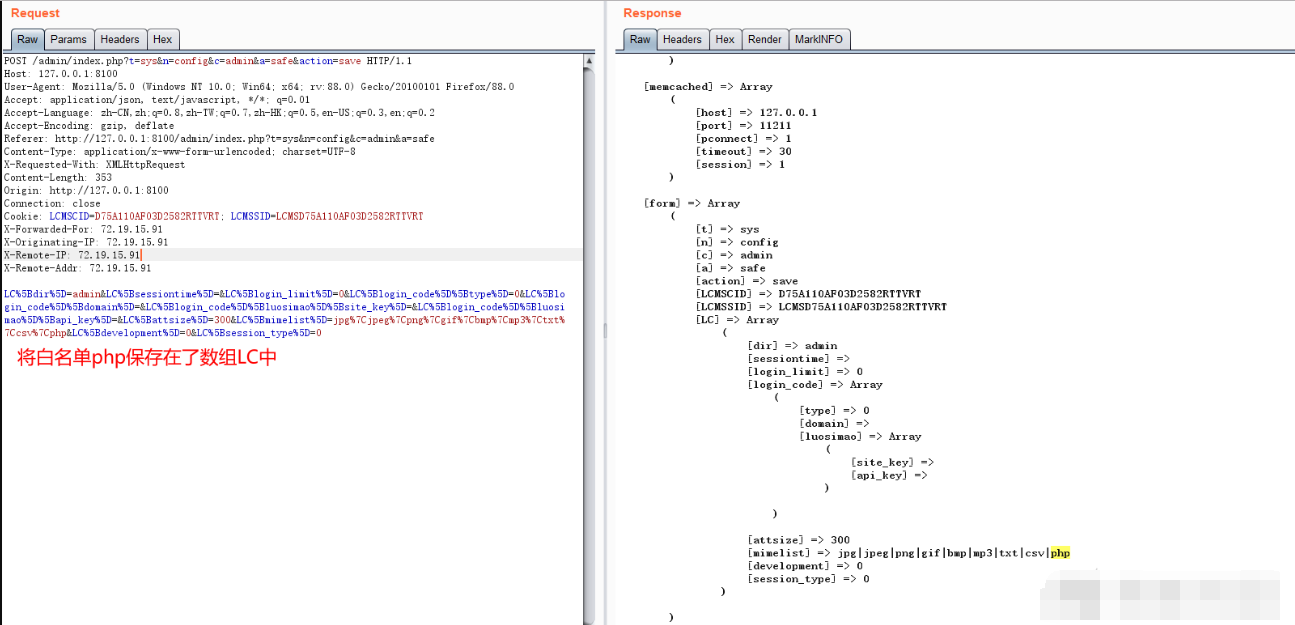Image resolution: width=1295 pixels, height=625 pixels.
Task: Click the [pconnect] => 1 line
Action: [743, 139]
